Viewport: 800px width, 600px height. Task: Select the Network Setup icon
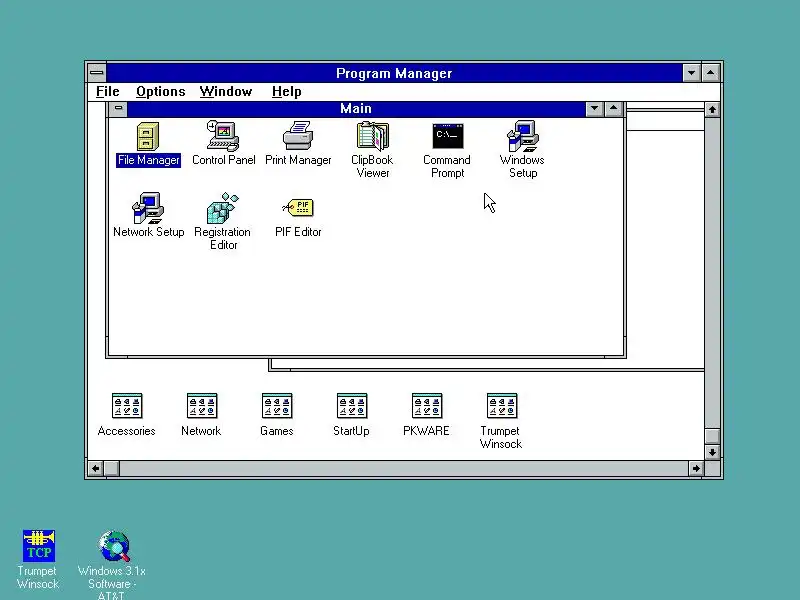tap(148, 208)
